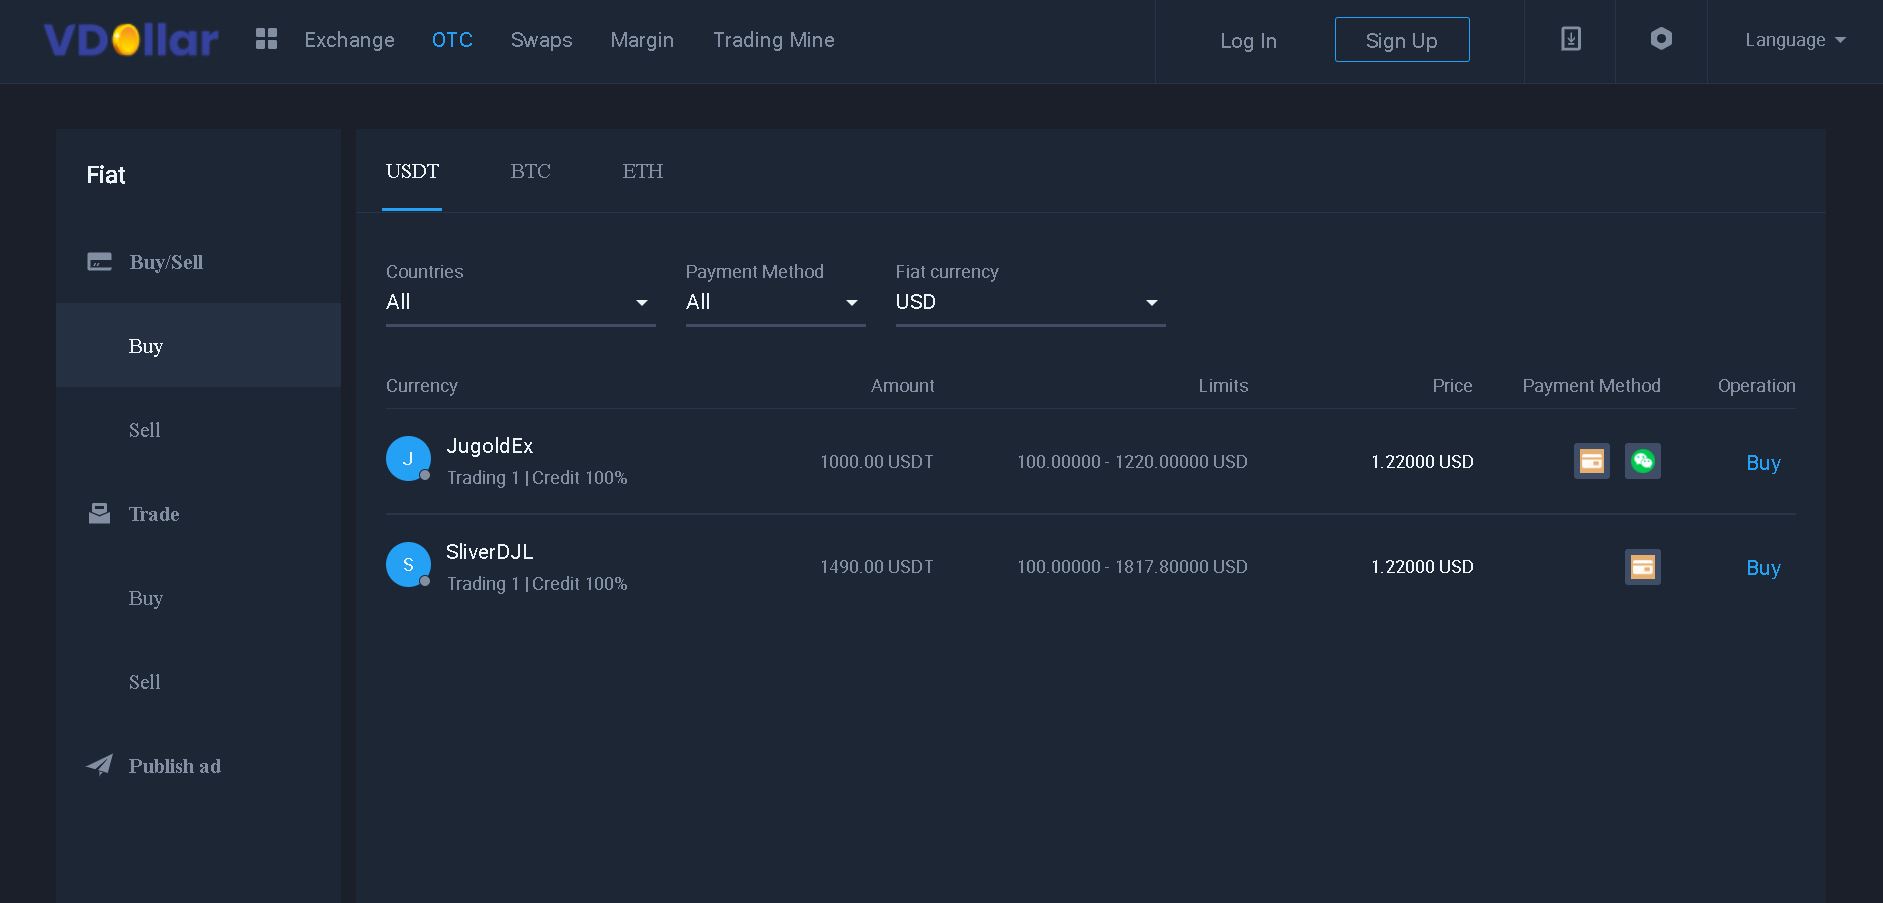Open the apps grid icon
The width and height of the screenshot is (1883, 903).
coord(266,40)
